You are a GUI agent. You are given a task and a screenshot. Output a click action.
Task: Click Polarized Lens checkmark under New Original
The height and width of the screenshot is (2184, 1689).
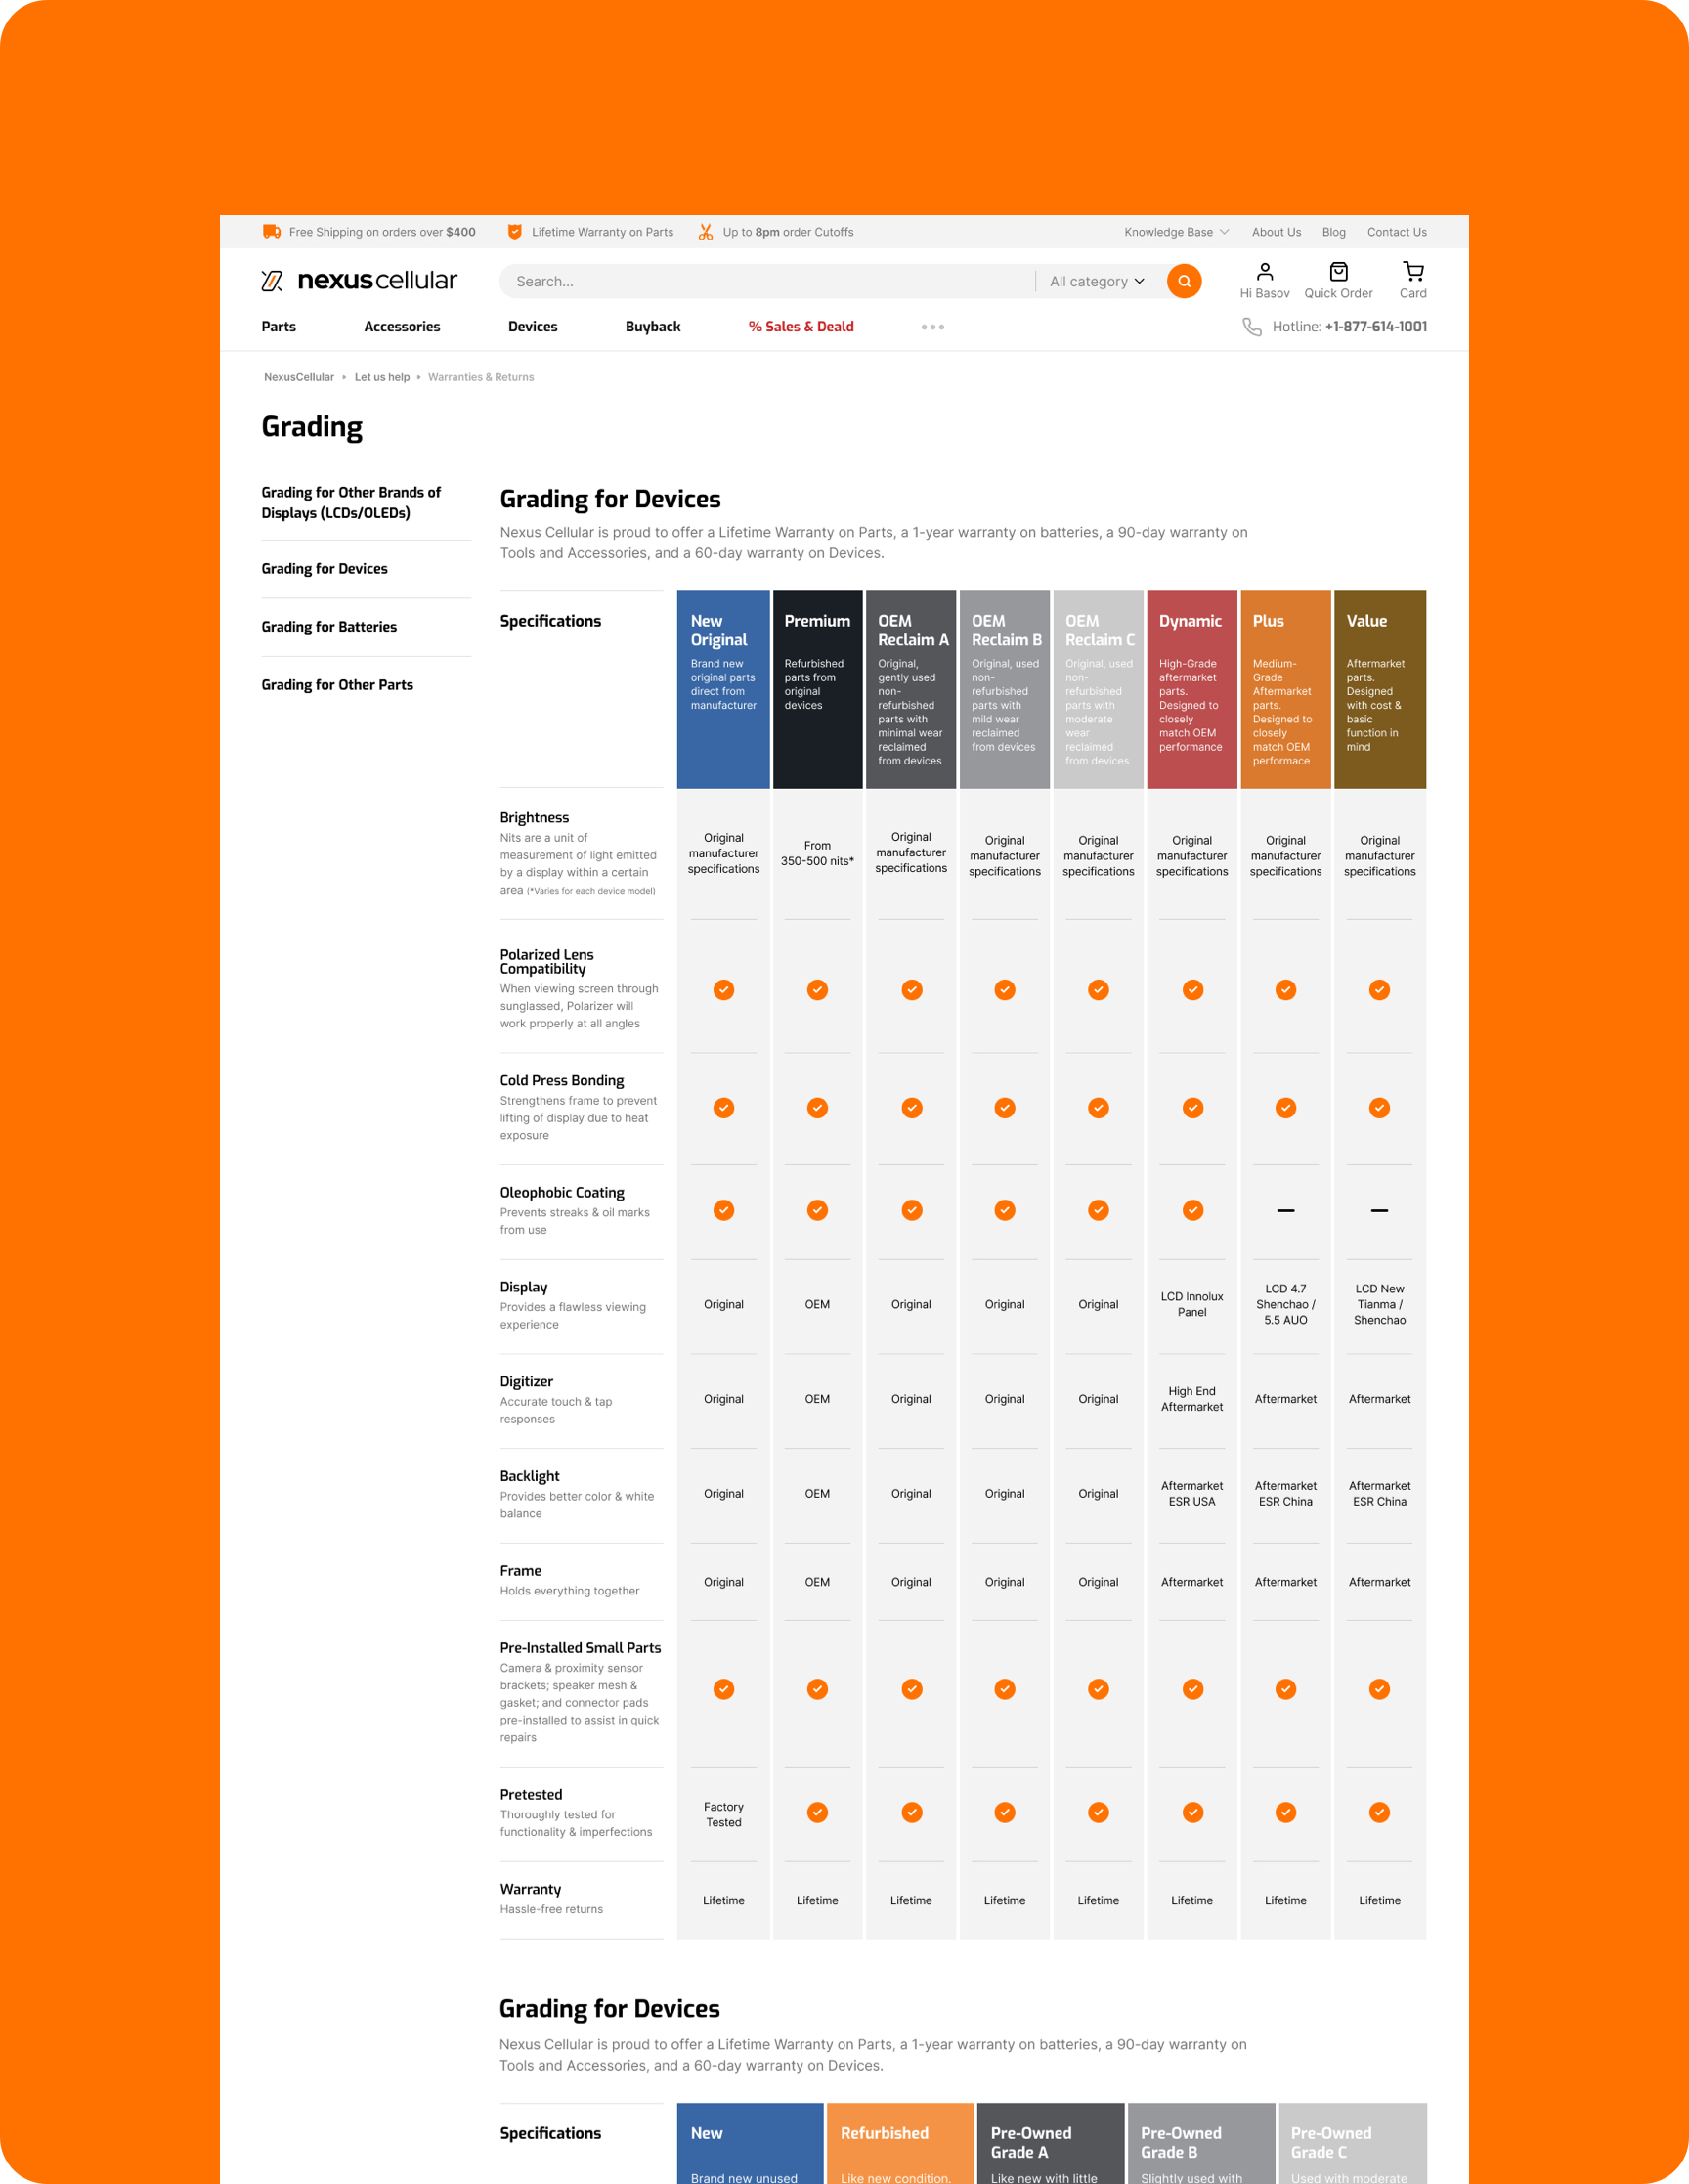724,990
